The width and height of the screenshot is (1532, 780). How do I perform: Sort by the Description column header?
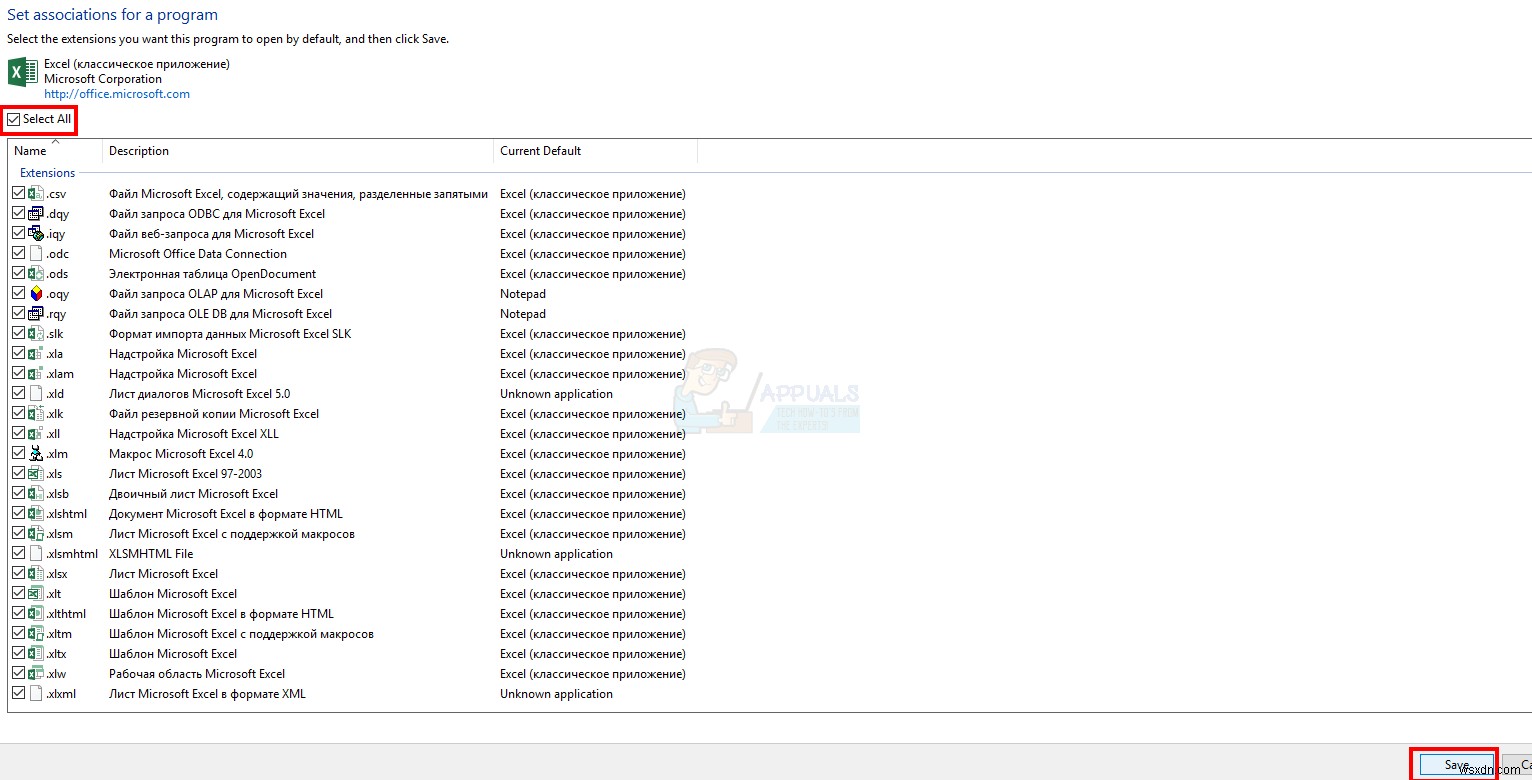(x=298, y=151)
